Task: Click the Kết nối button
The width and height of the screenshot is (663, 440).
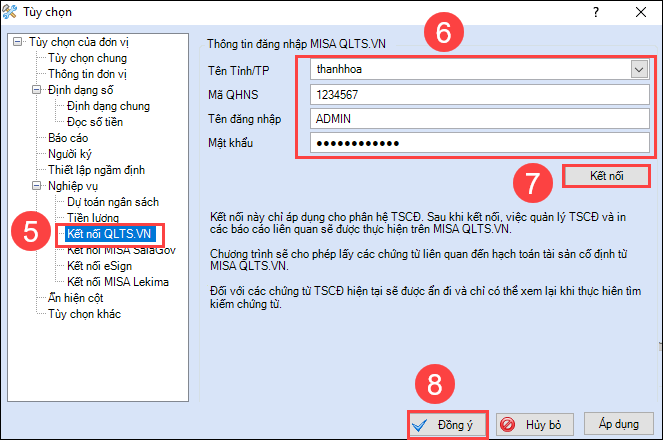Action: click(606, 176)
